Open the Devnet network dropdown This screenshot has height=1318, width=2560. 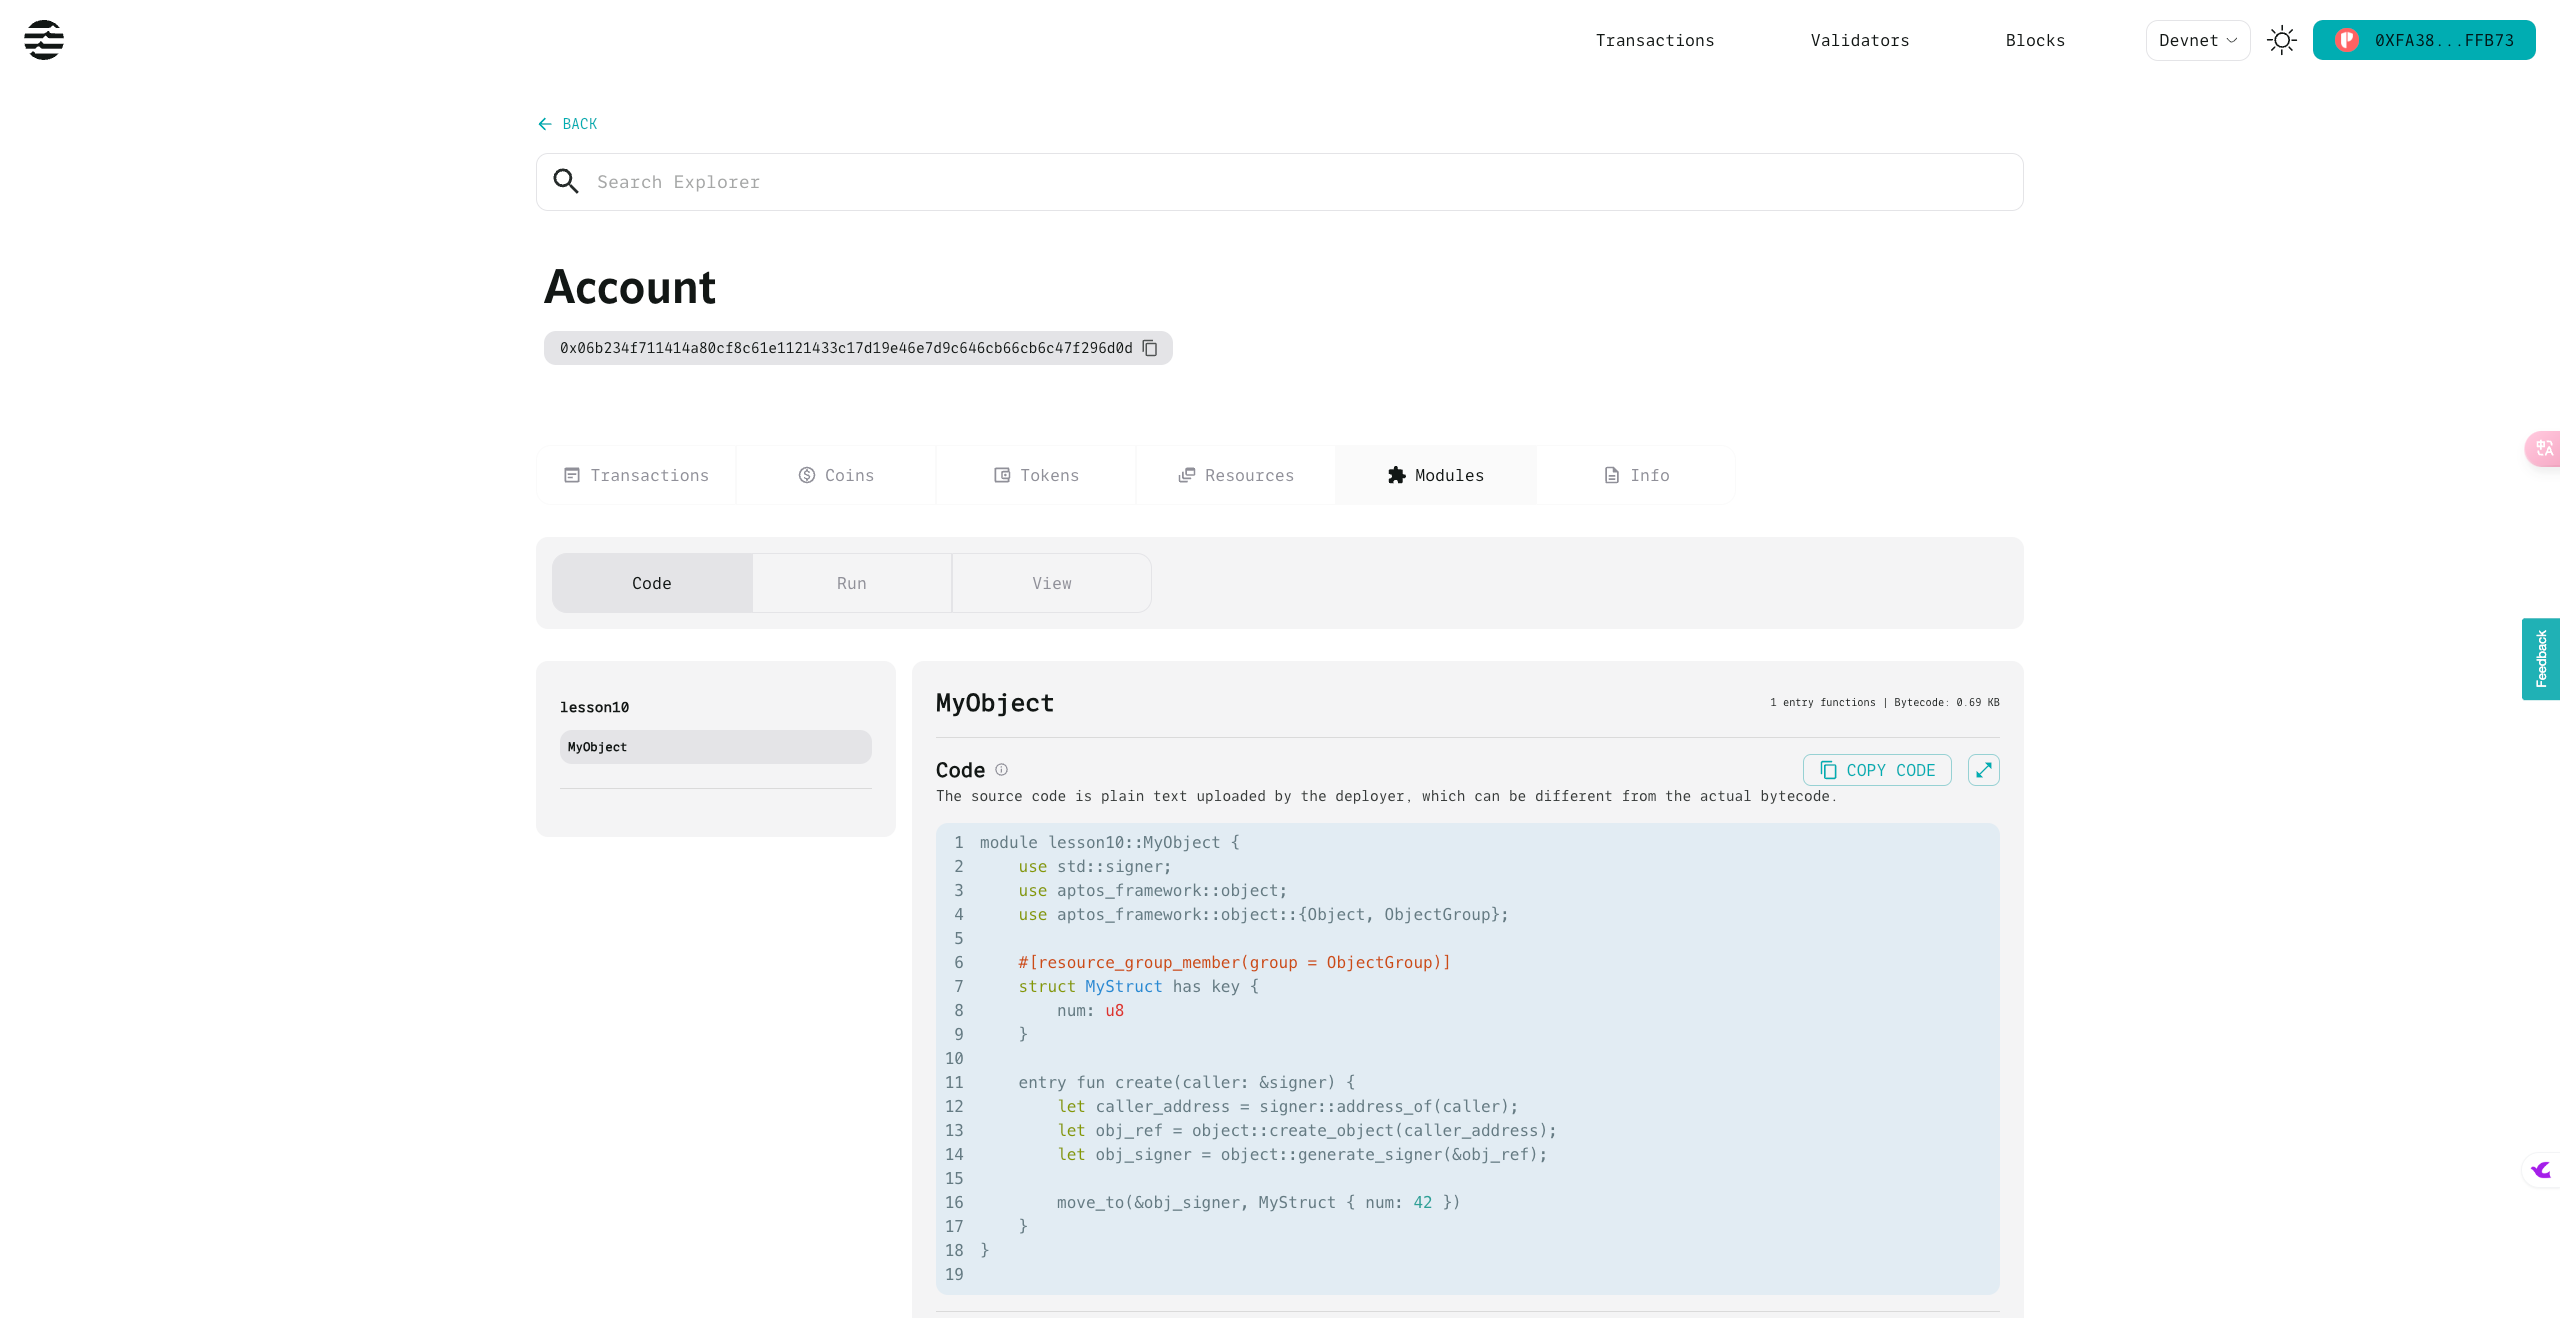click(x=2197, y=40)
